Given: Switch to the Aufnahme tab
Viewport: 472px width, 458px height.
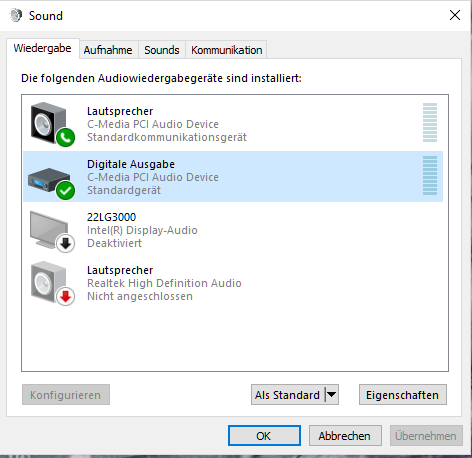Looking at the screenshot, I should [x=108, y=50].
